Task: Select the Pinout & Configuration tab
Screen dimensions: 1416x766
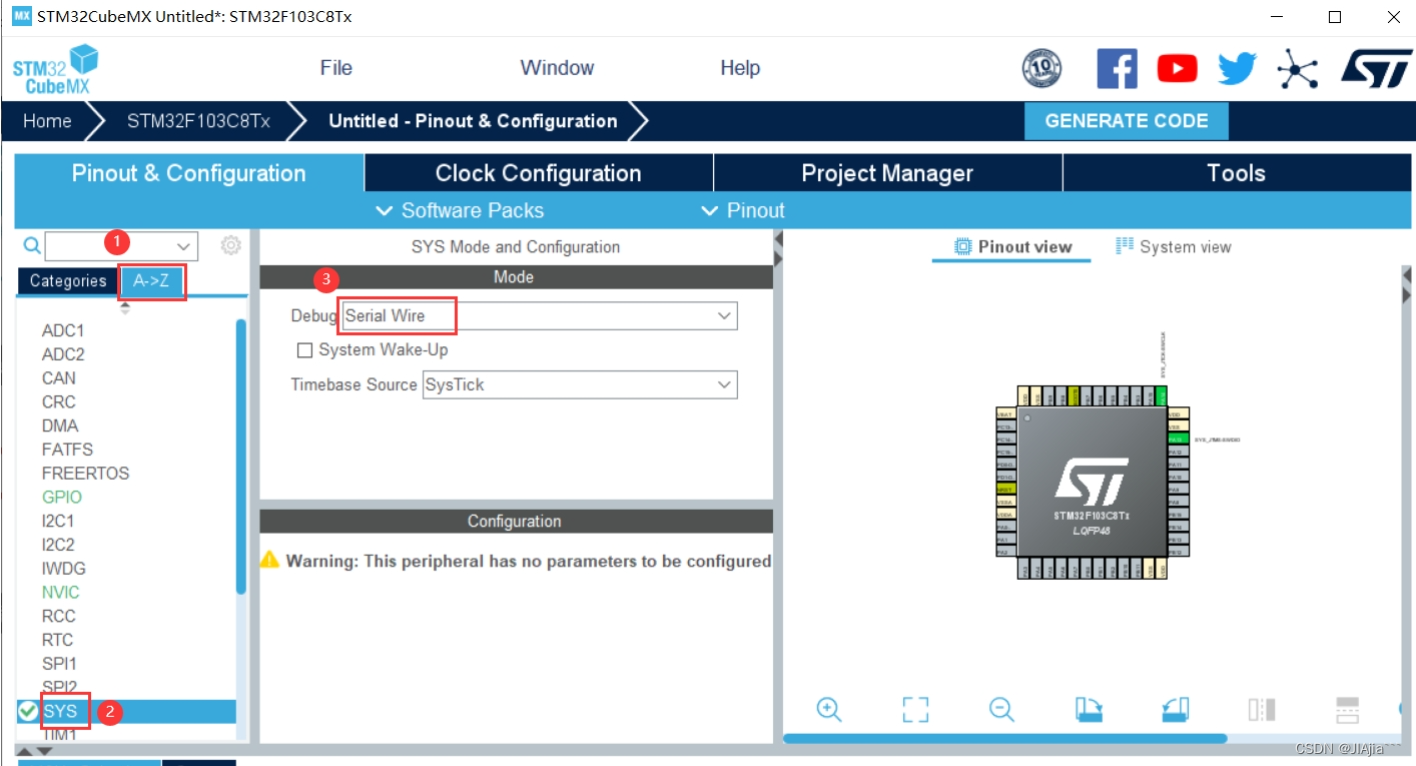Action: (x=189, y=173)
